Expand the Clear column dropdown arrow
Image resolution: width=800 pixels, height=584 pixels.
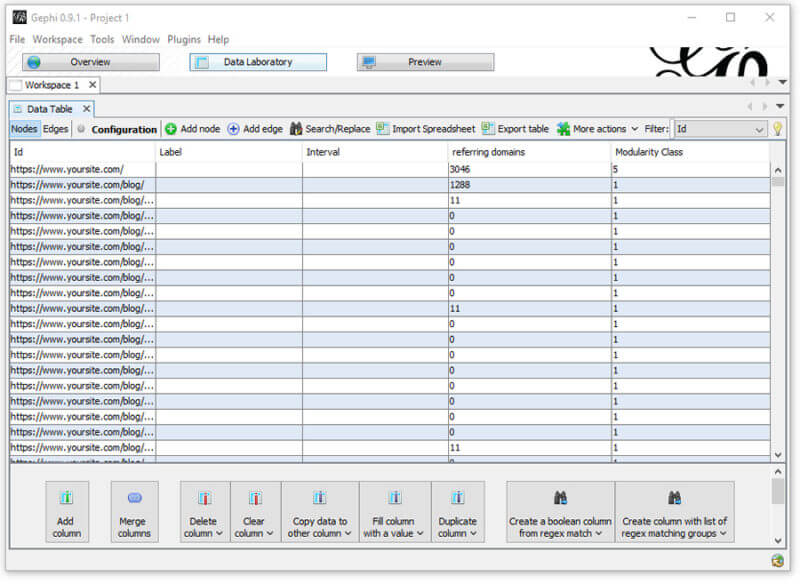coord(270,534)
